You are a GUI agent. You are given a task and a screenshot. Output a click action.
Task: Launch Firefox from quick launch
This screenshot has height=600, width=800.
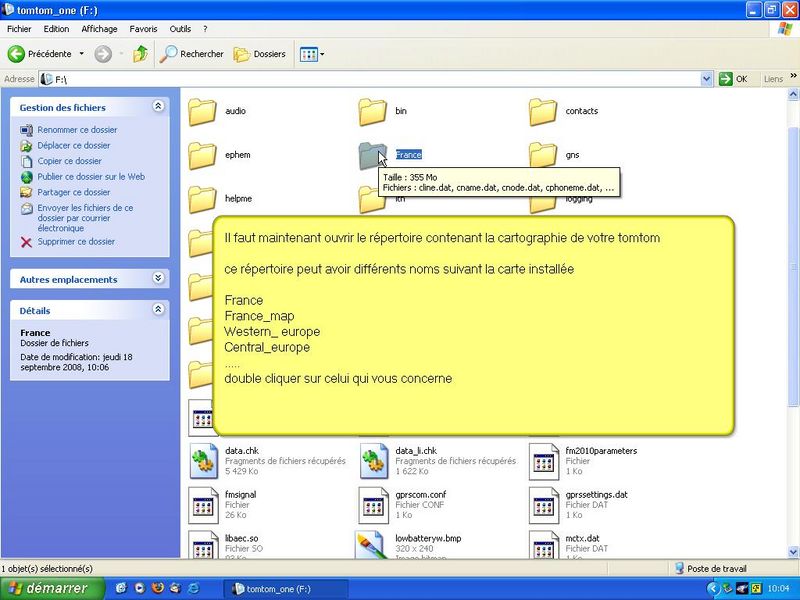tap(158, 588)
